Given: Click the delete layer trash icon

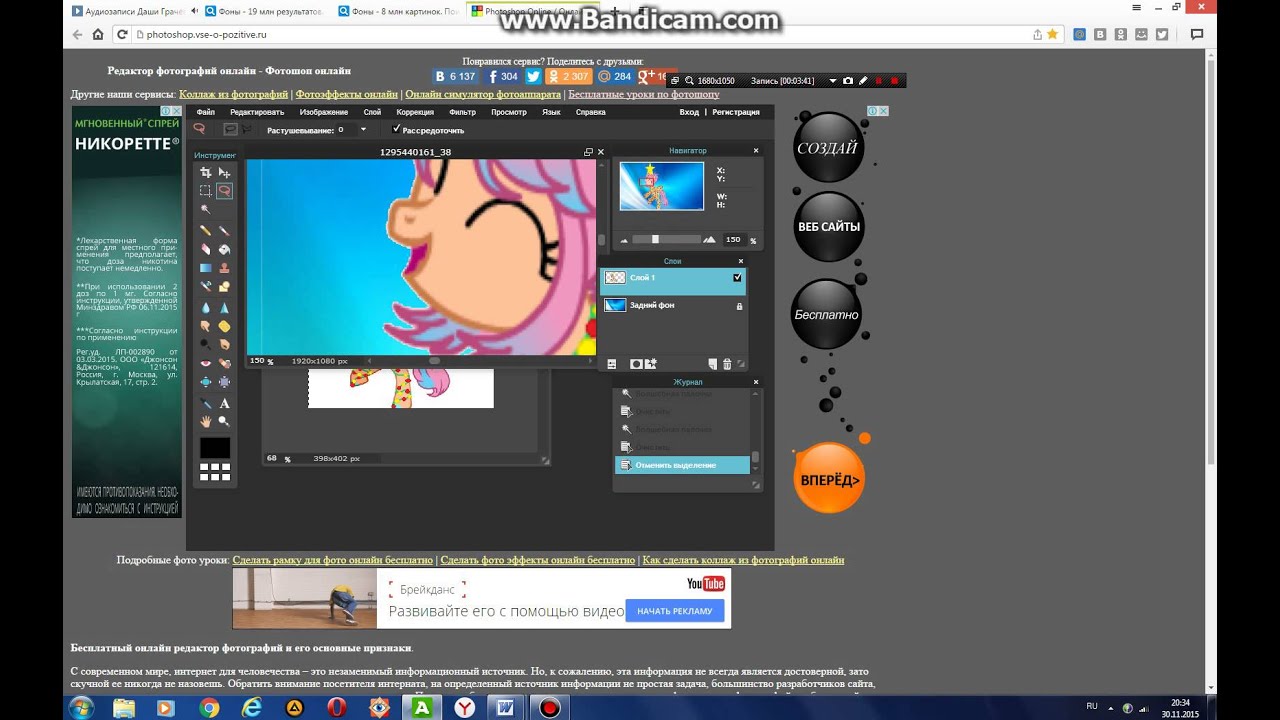Looking at the screenshot, I should [727, 364].
